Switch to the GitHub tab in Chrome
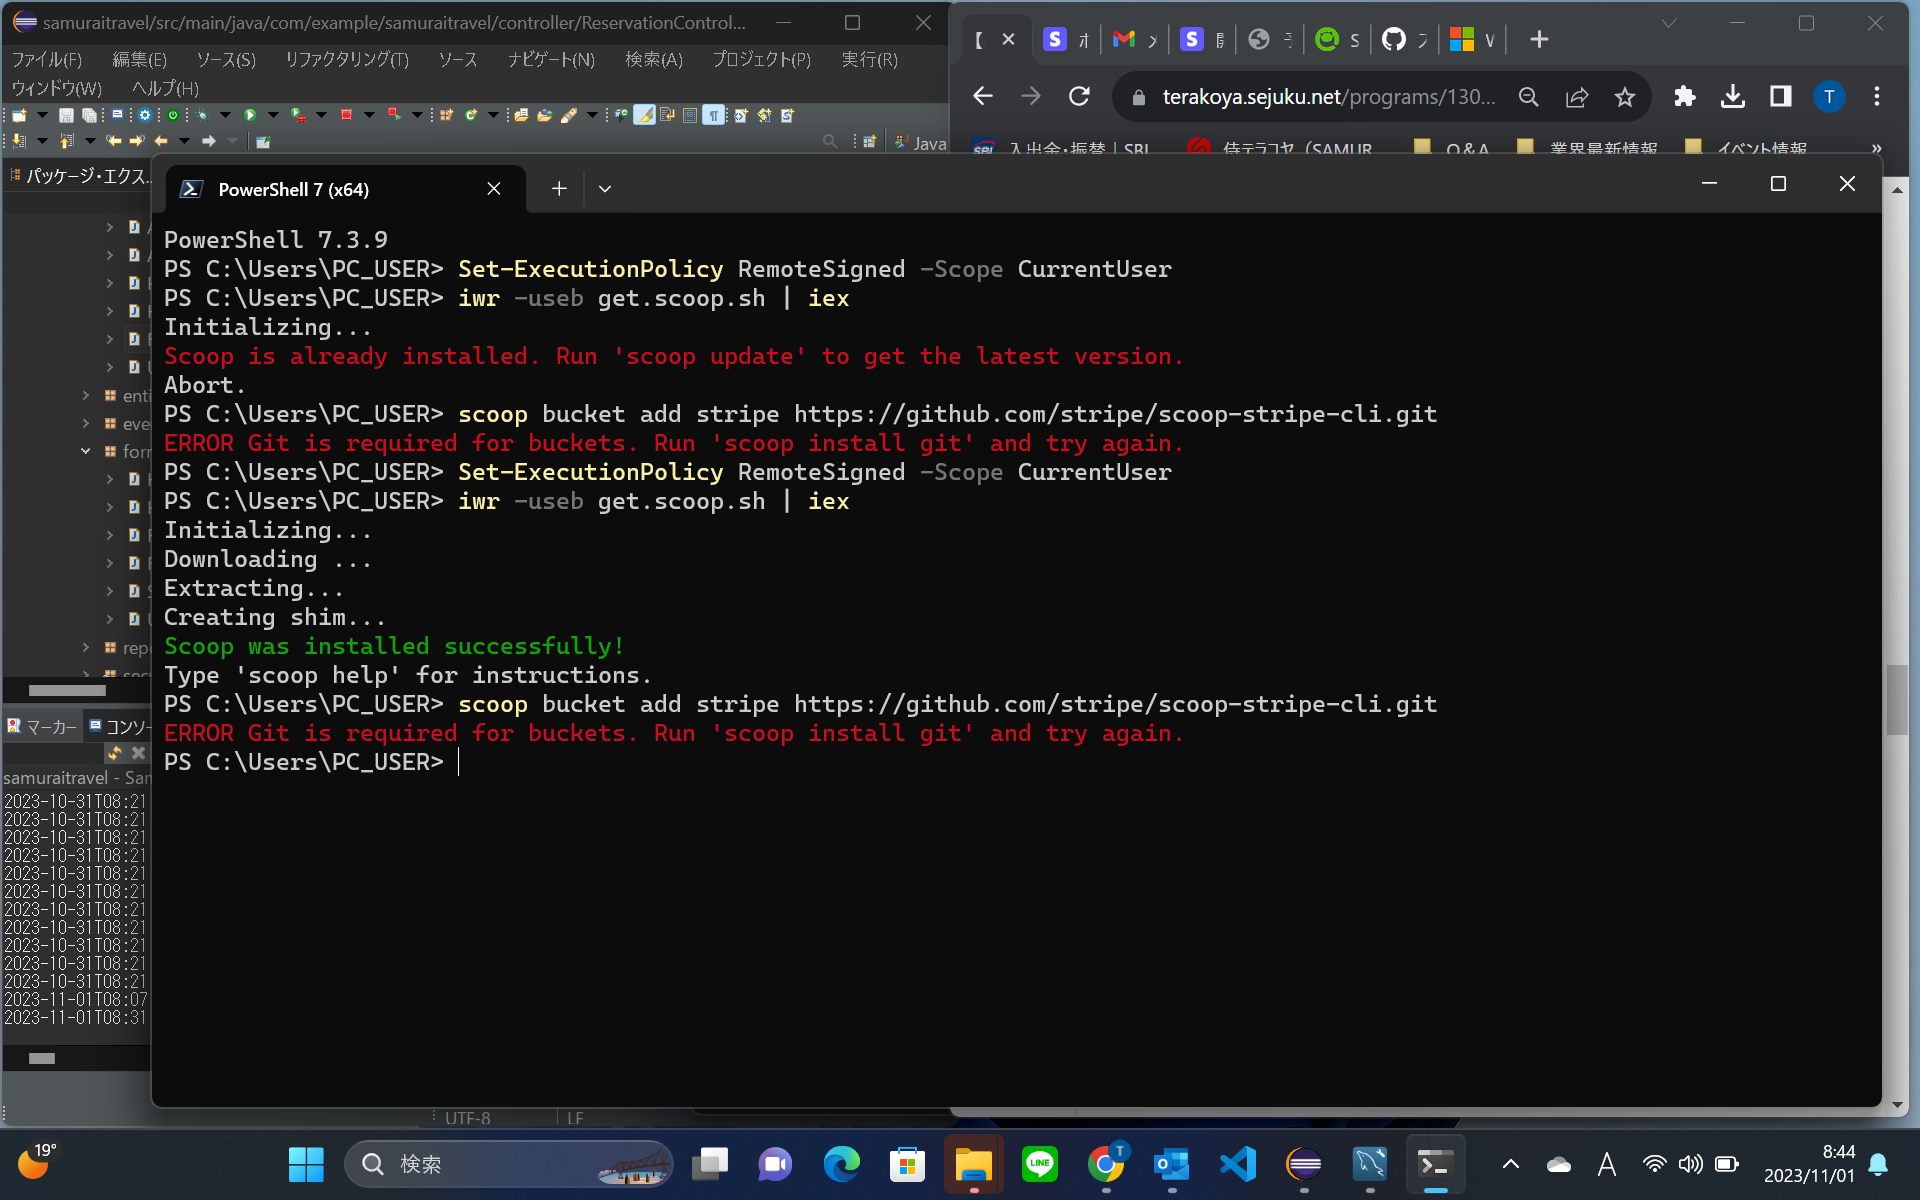The height and width of the screenshot is (1200, 1920). click(x=1405, y=39)
